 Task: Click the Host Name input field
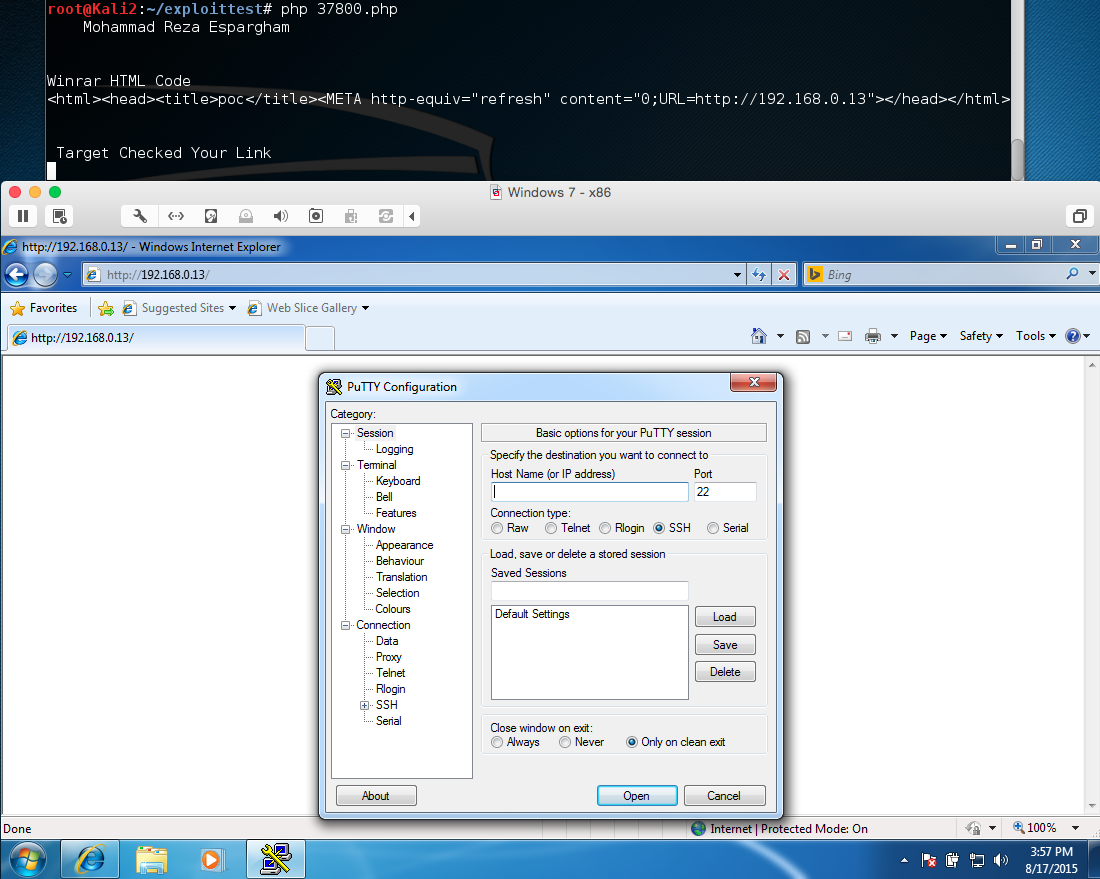[589, 492]
